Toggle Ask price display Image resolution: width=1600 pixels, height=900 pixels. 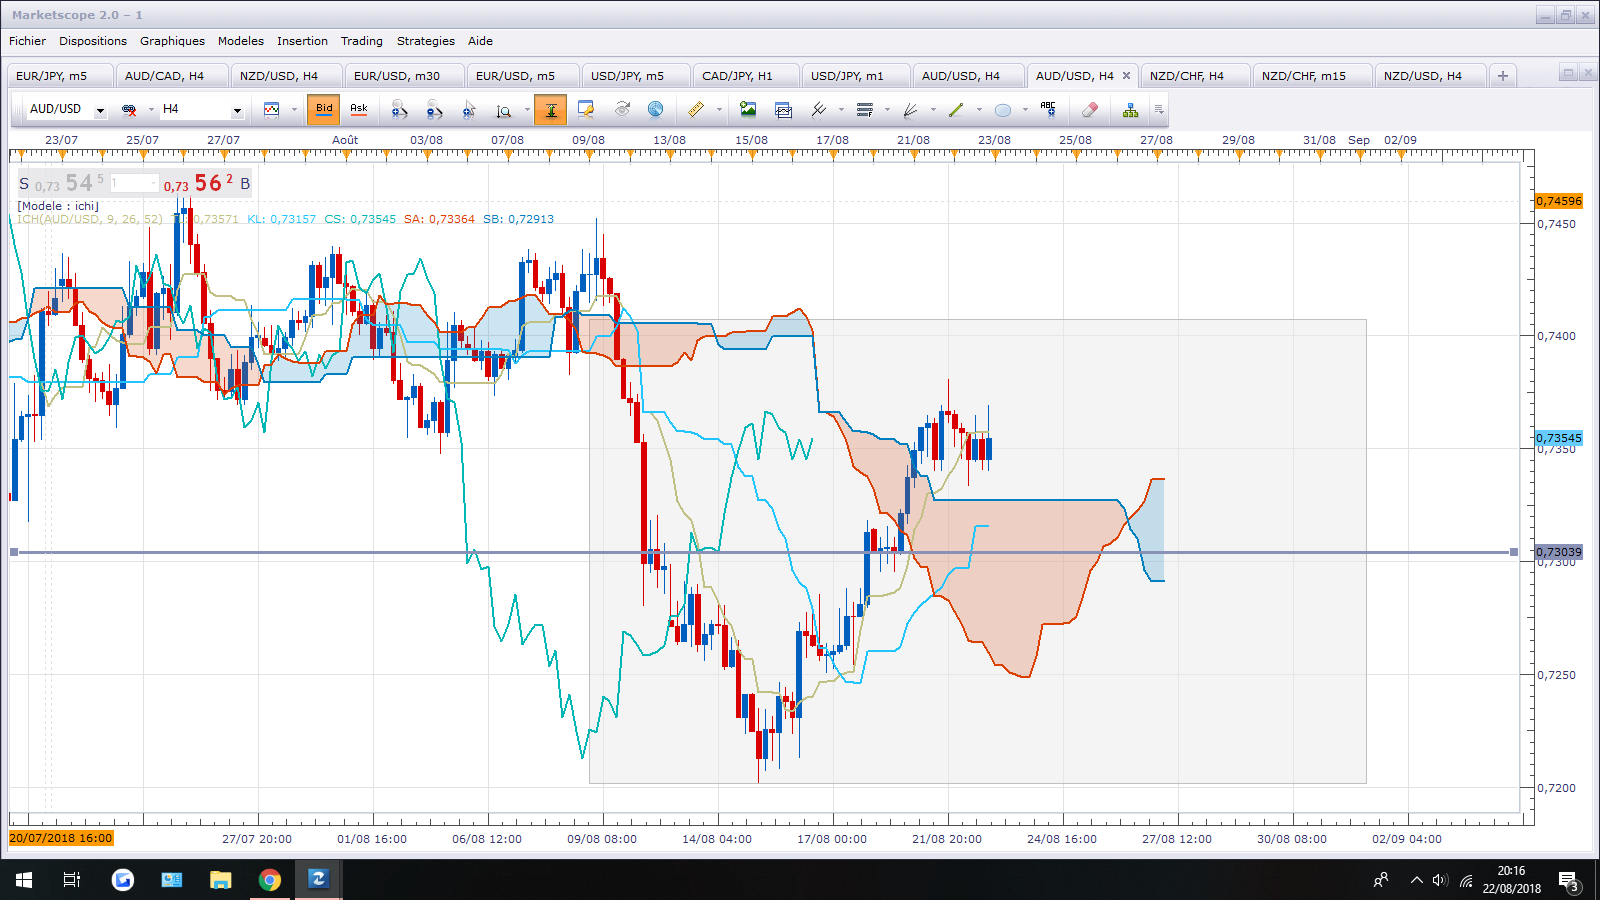tap(358, 109)
